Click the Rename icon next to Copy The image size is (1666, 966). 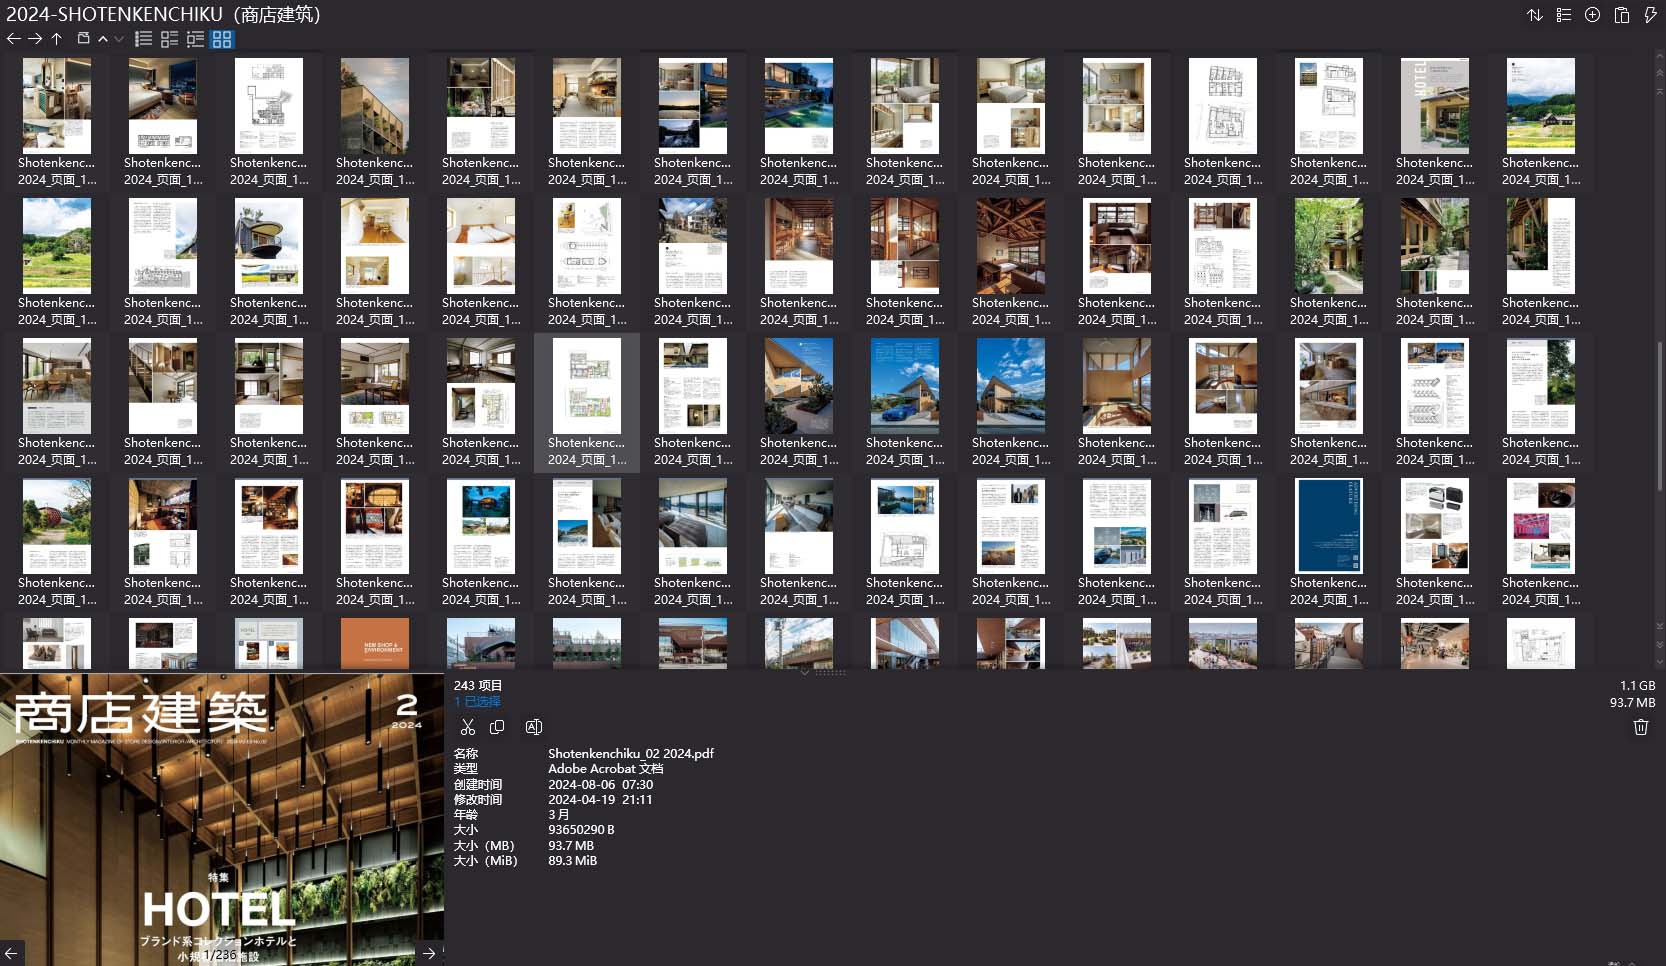coord(533,727)
